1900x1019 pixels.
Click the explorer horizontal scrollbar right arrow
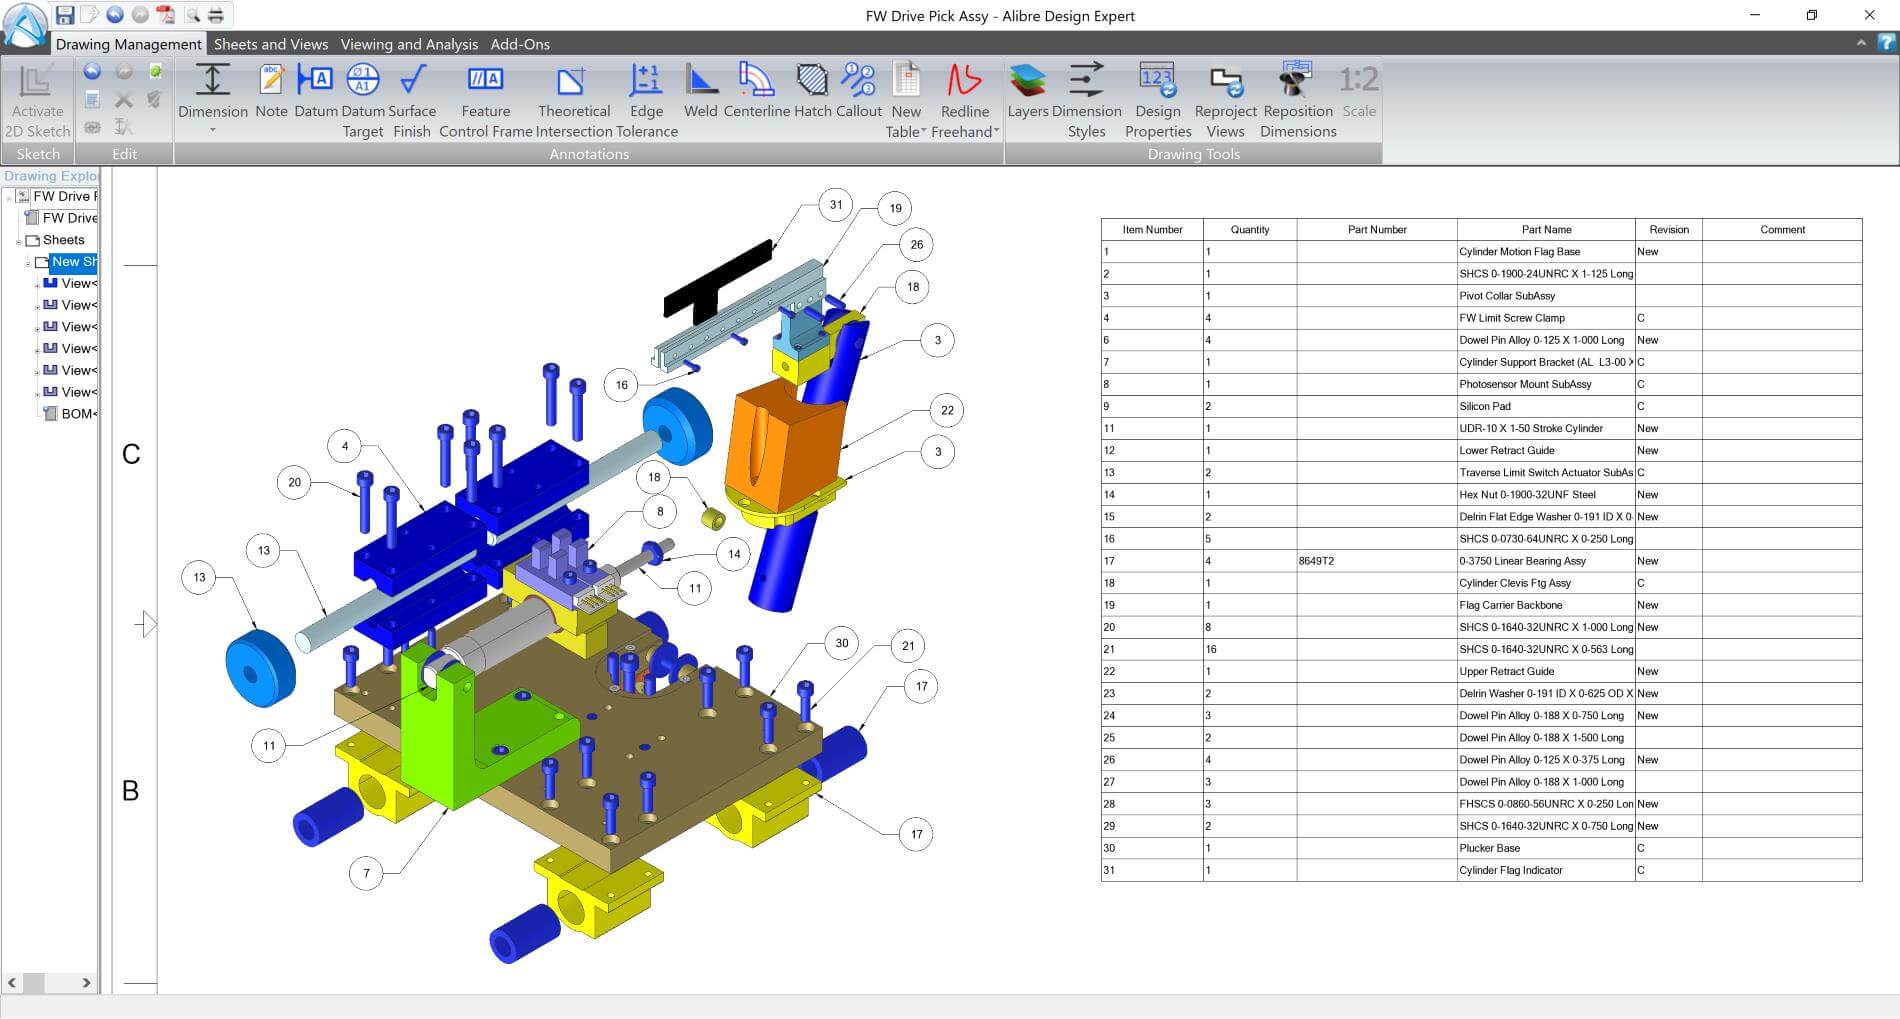86,983
